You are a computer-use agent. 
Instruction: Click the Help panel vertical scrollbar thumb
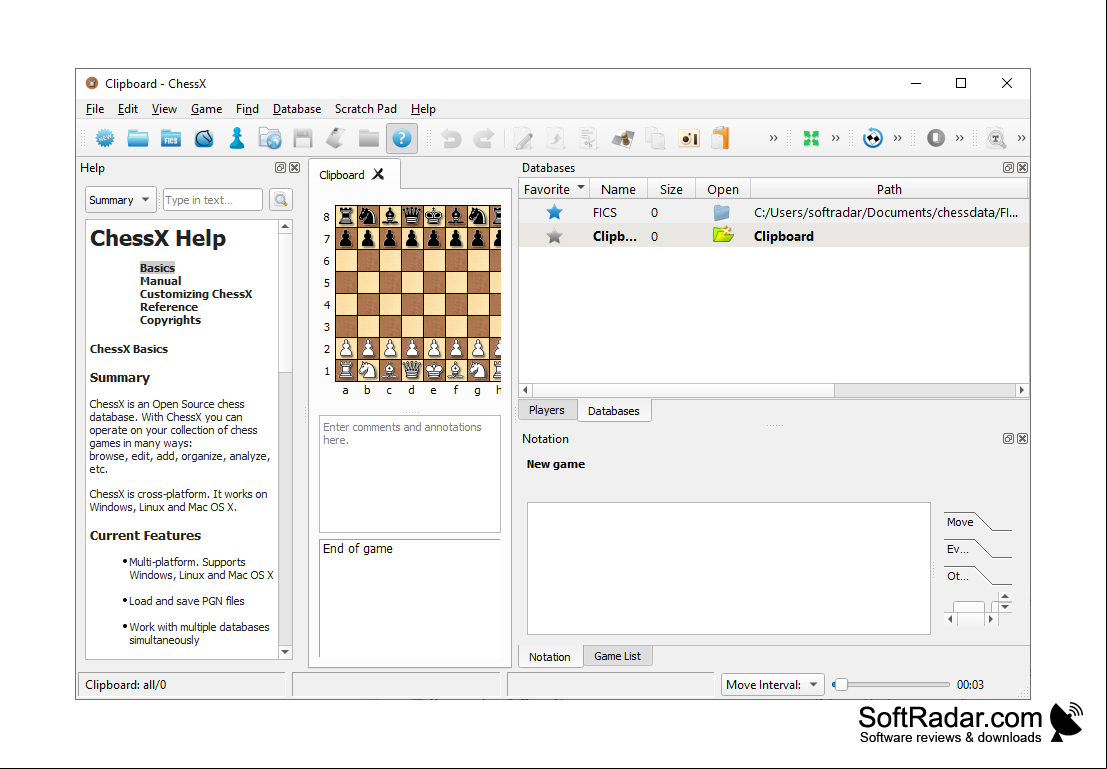pyautogui.click(x=285, y=304)
